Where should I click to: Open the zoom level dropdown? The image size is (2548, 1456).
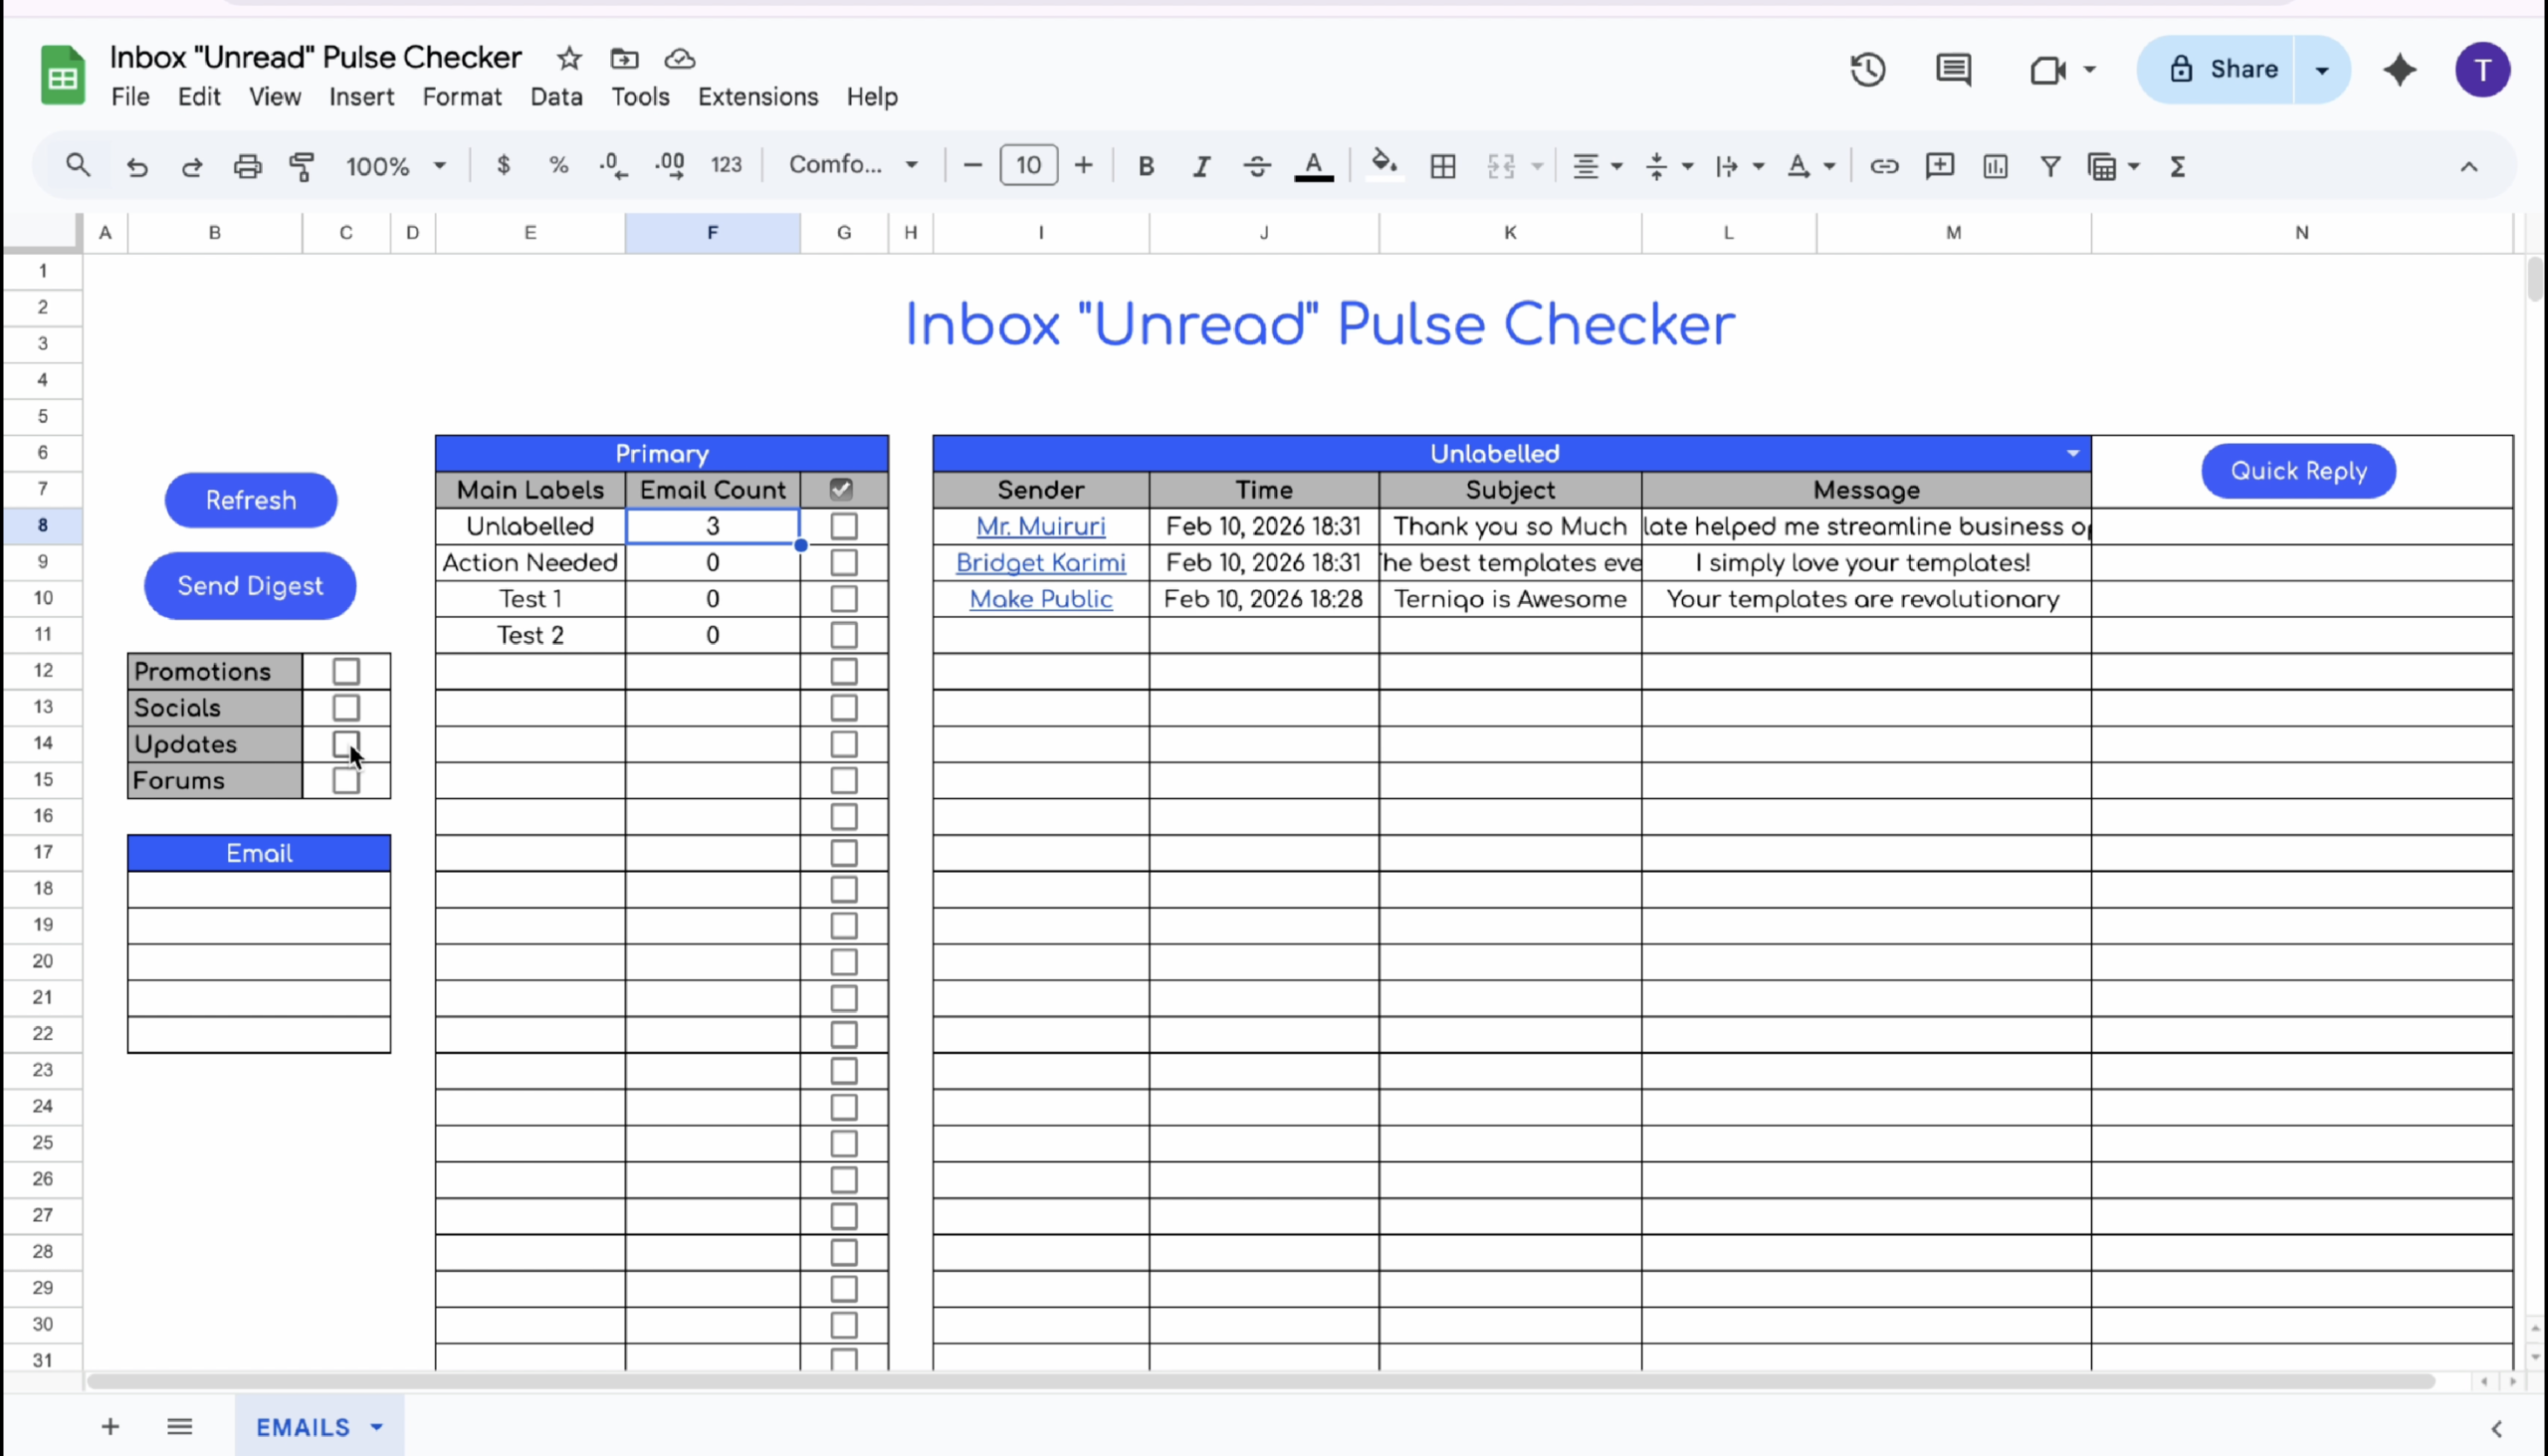point(438,166)
